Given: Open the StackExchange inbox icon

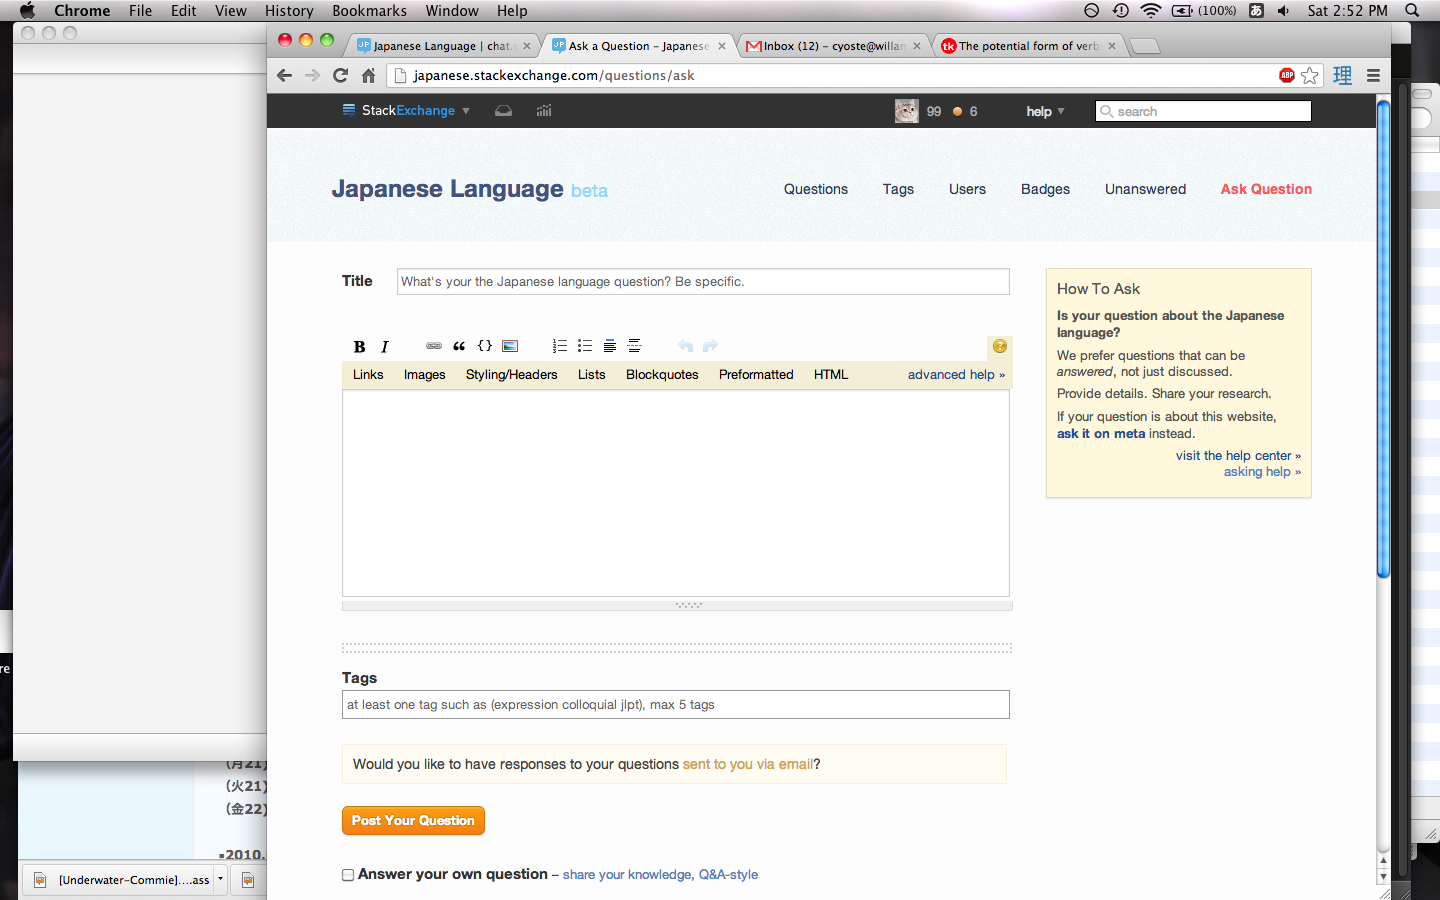Looking at the screenshot, I should click(x=504, y=111).
